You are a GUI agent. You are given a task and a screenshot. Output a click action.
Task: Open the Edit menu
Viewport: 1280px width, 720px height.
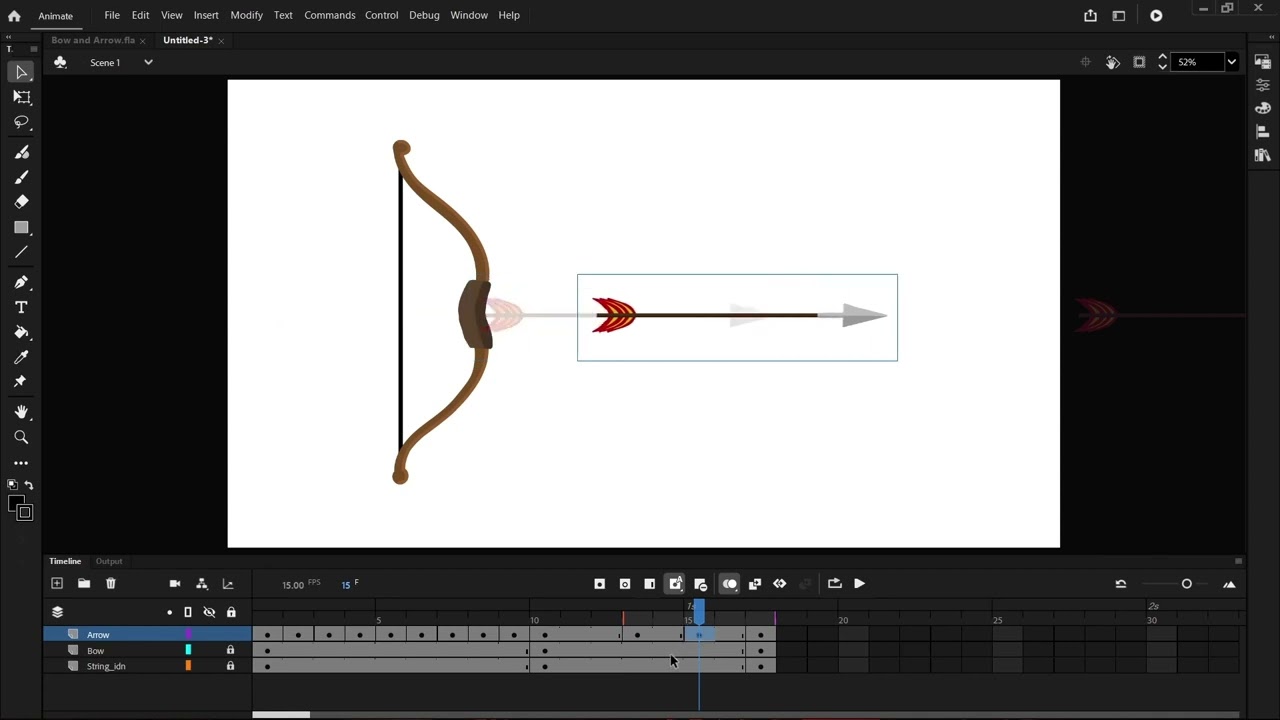tap(140, 15)
